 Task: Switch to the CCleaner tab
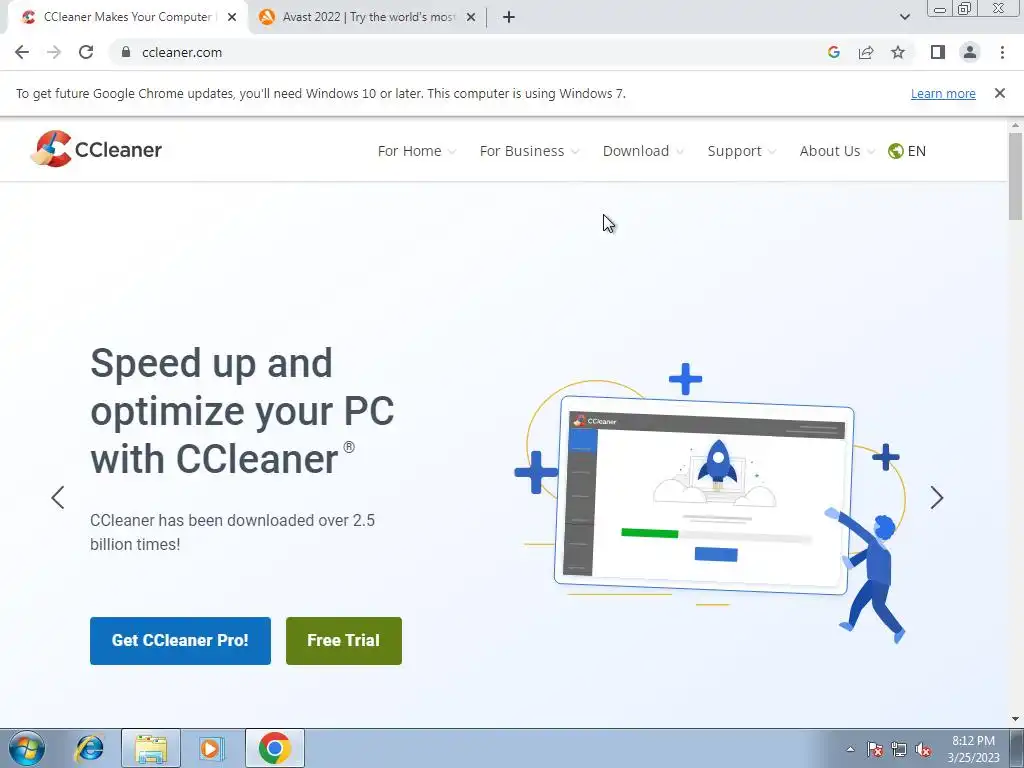pos(127,17)
